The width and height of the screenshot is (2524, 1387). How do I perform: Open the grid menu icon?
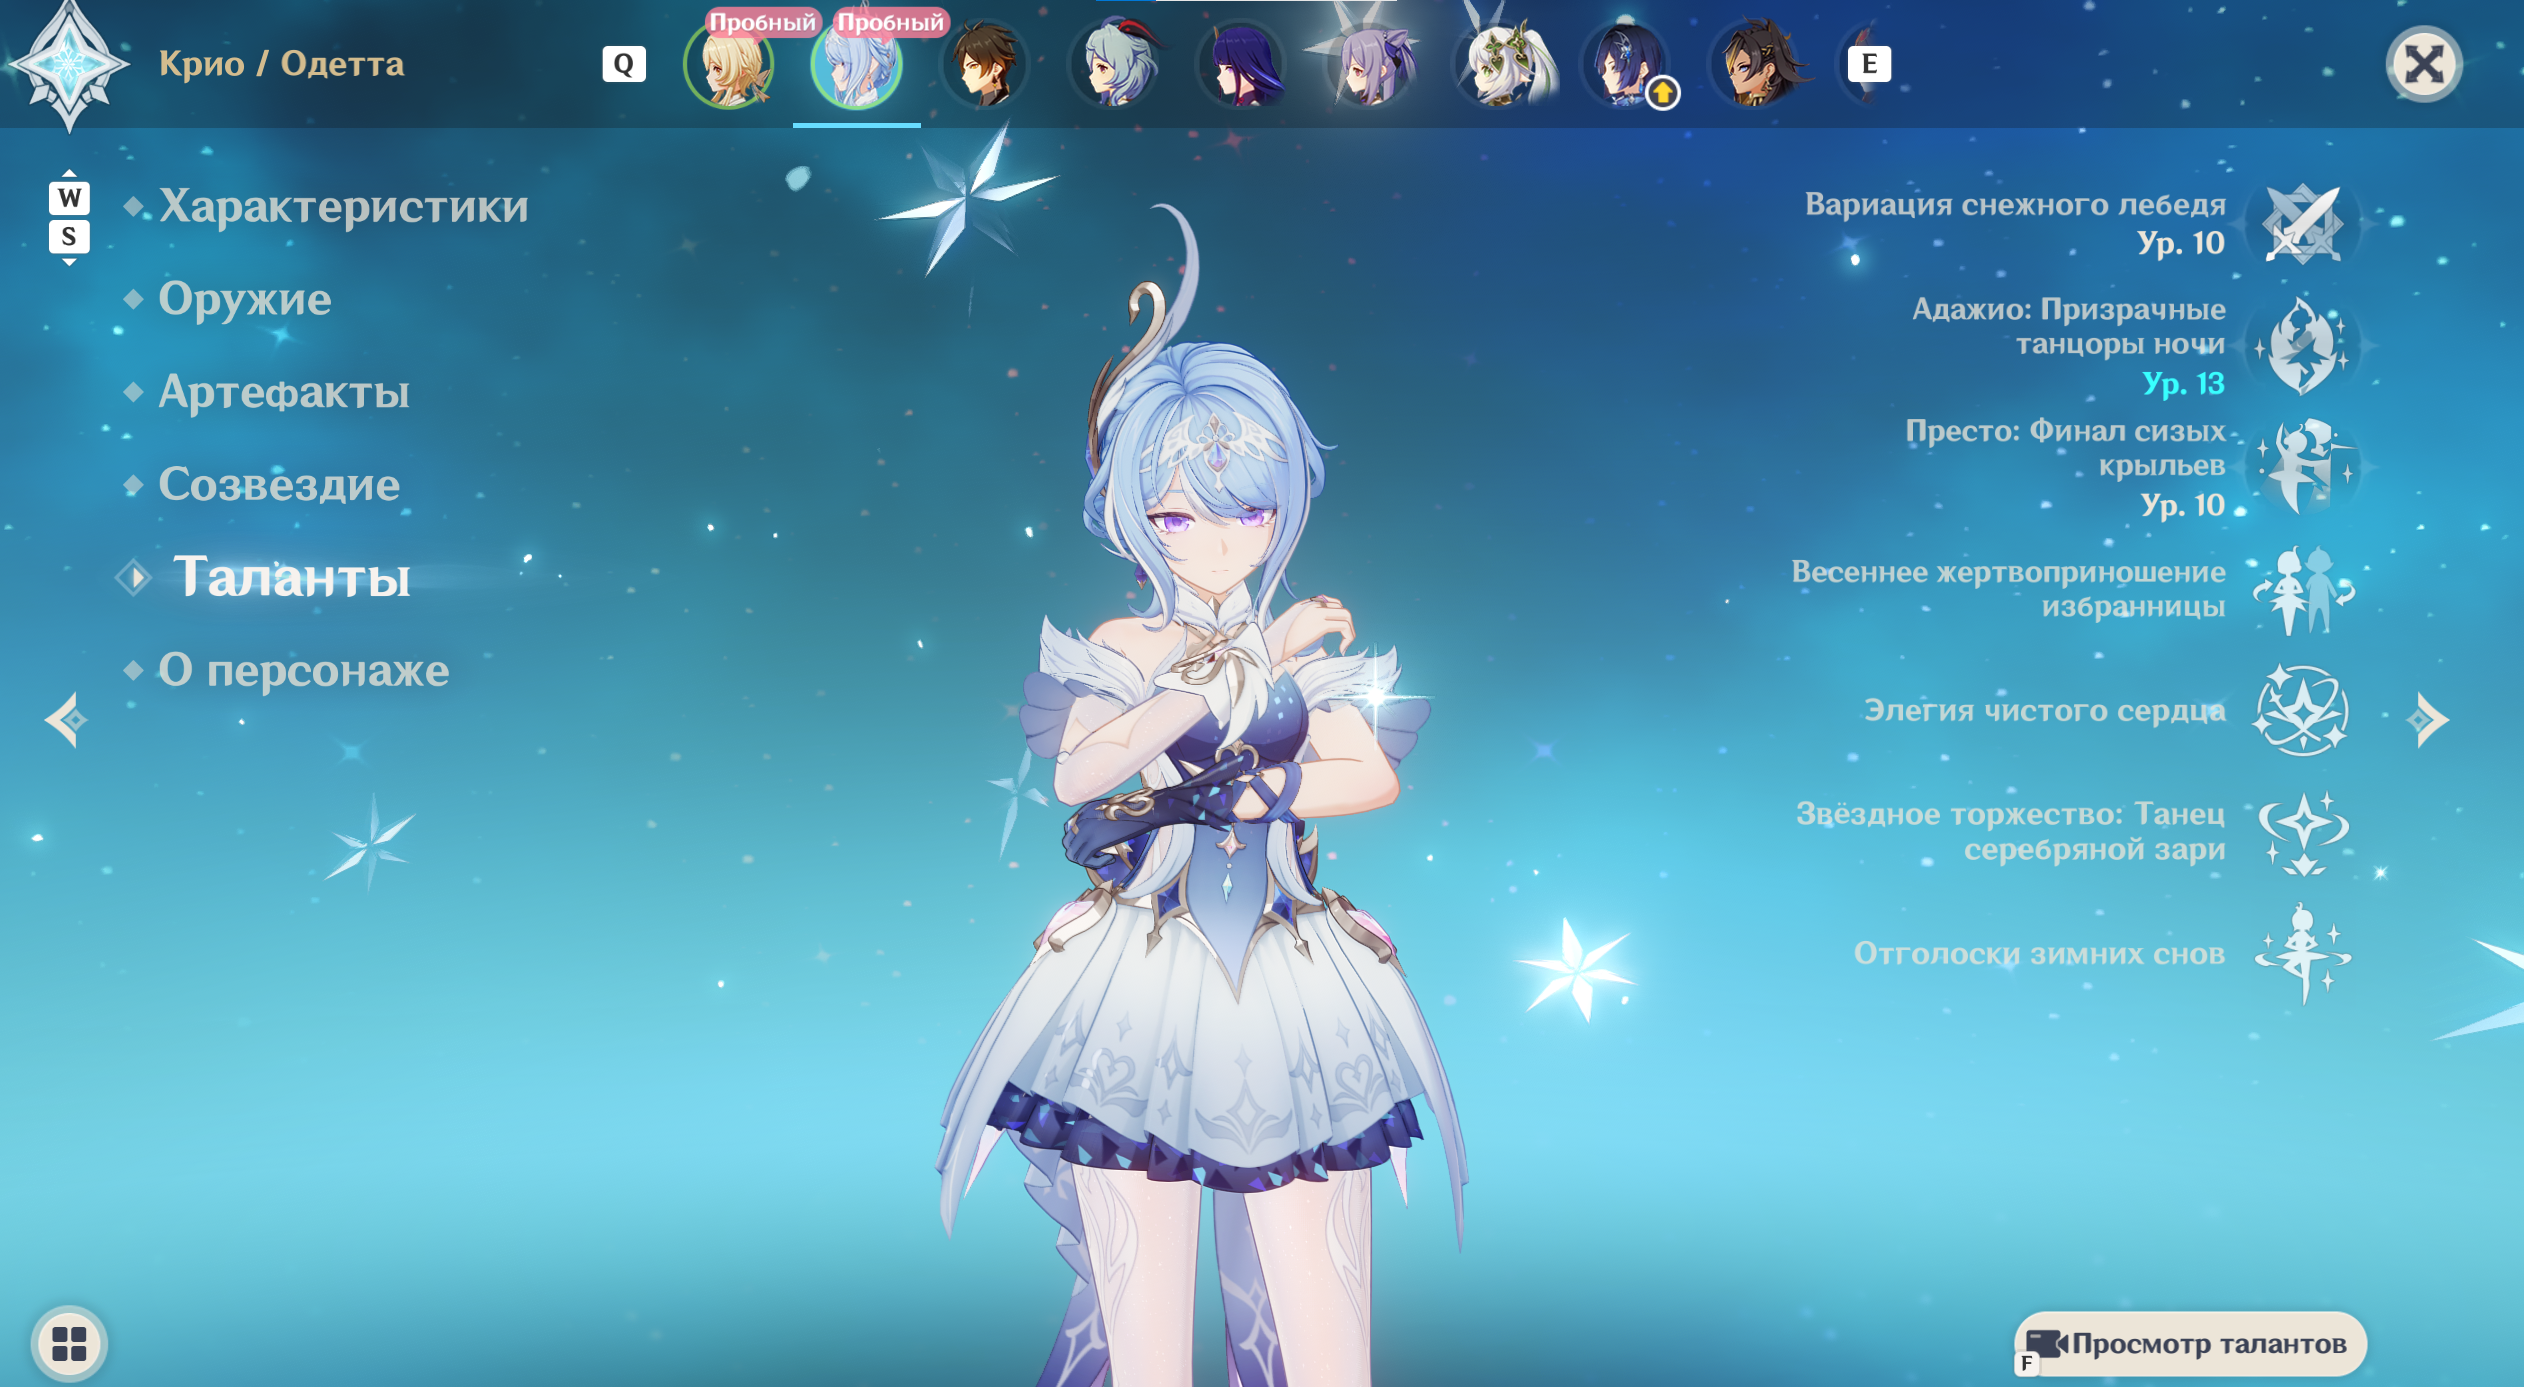pos(69,1343)
